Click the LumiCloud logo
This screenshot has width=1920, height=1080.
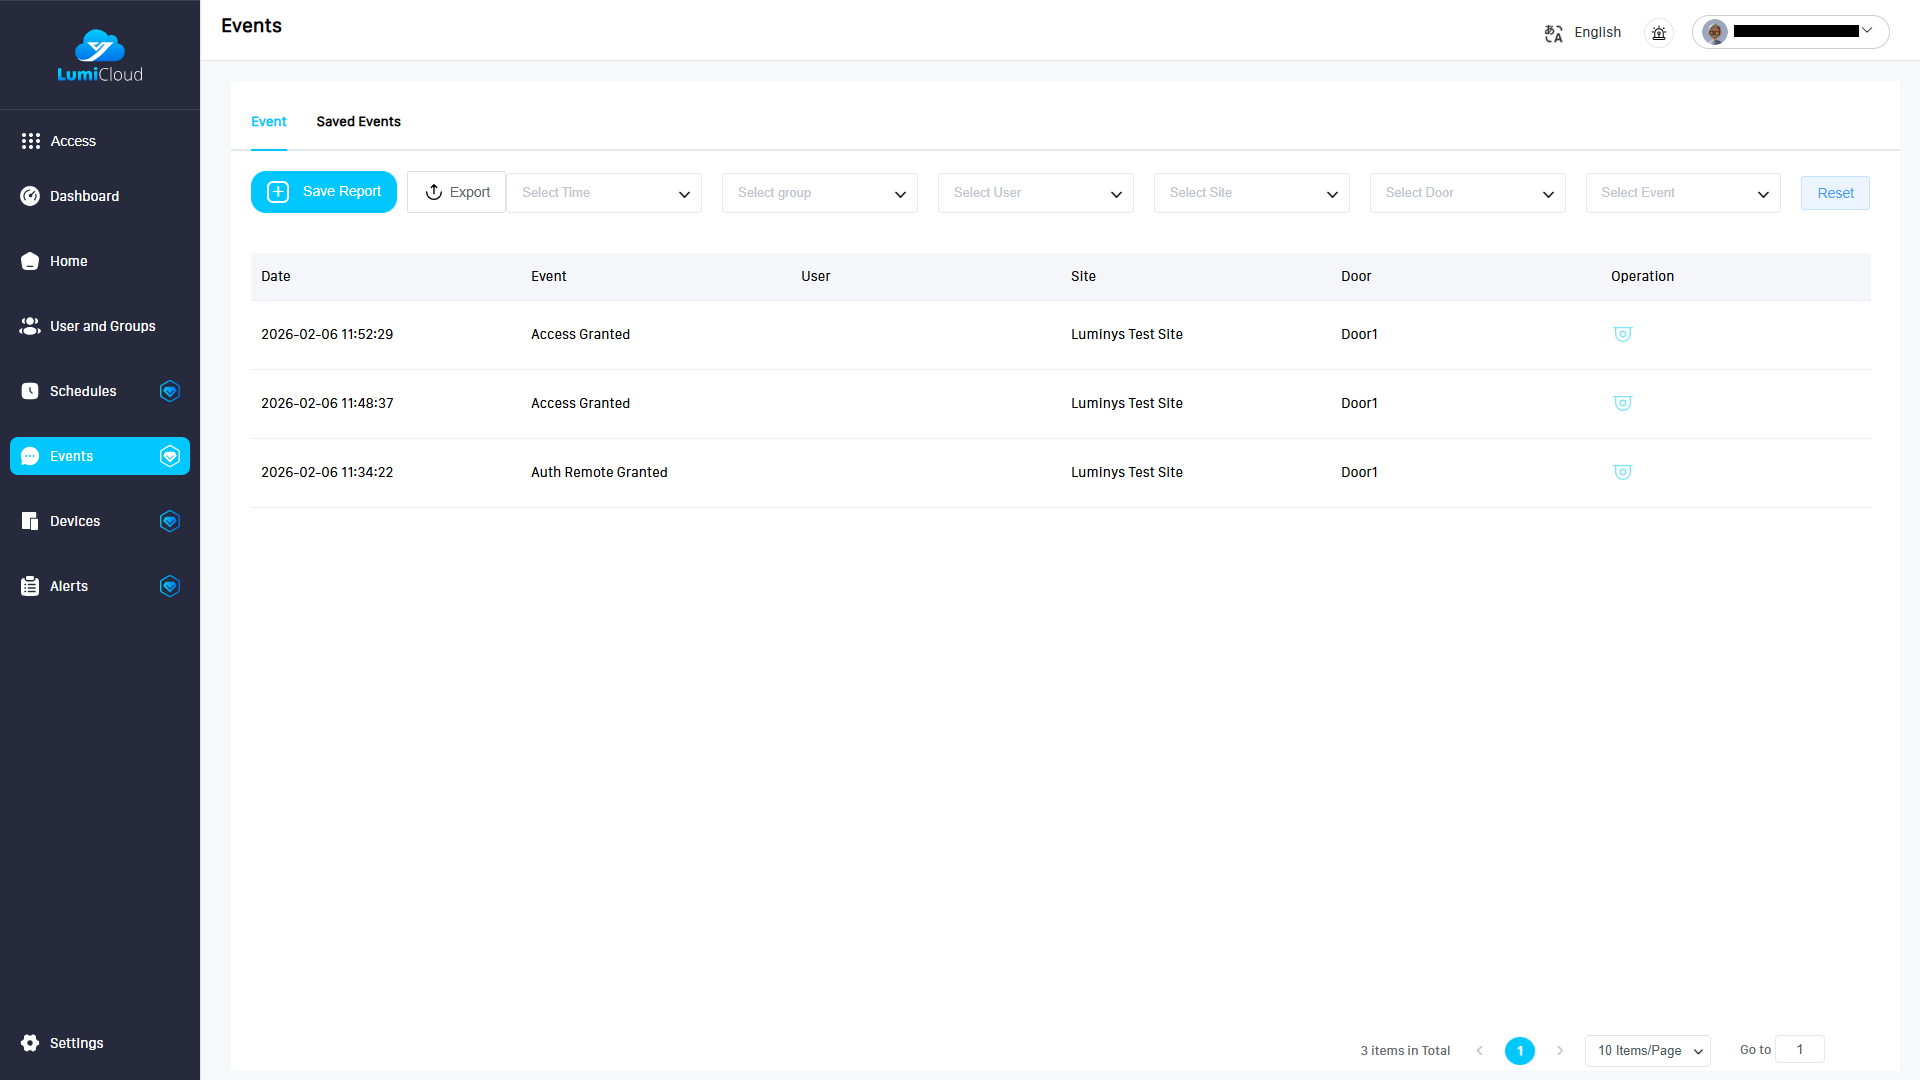(100, 56)
